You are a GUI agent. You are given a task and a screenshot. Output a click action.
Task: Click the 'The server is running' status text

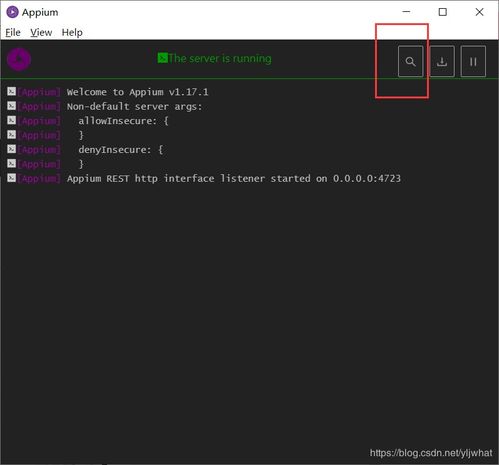tap(220, 58)
